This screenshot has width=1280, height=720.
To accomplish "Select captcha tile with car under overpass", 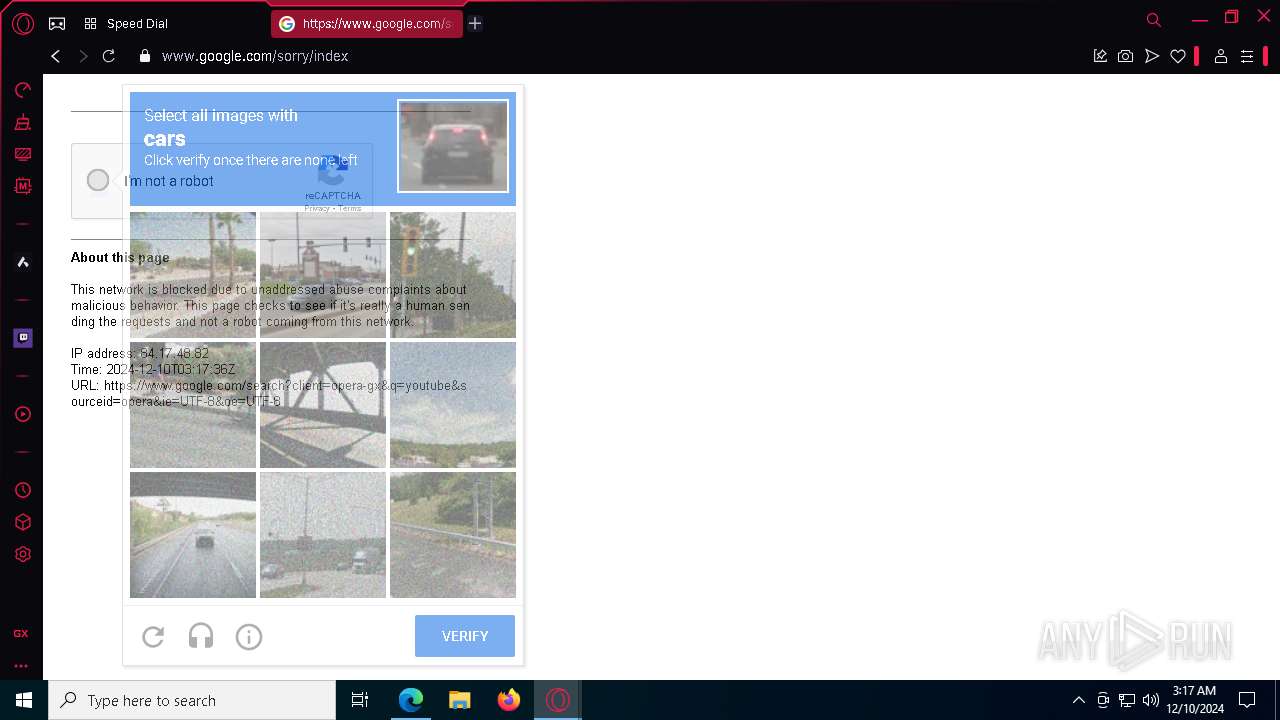I will 193,535.
